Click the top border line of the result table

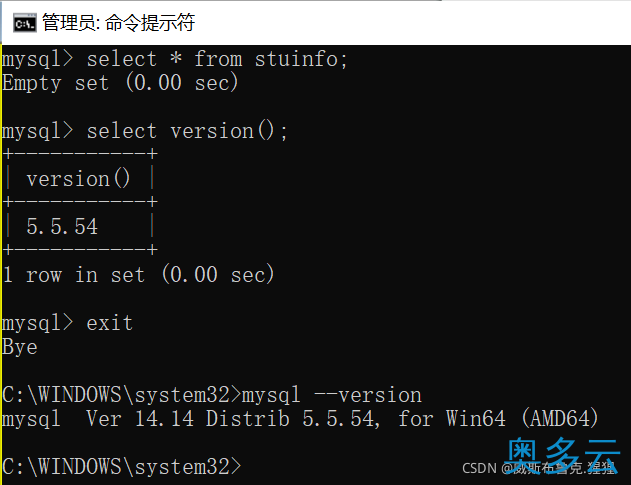point(80,154)
